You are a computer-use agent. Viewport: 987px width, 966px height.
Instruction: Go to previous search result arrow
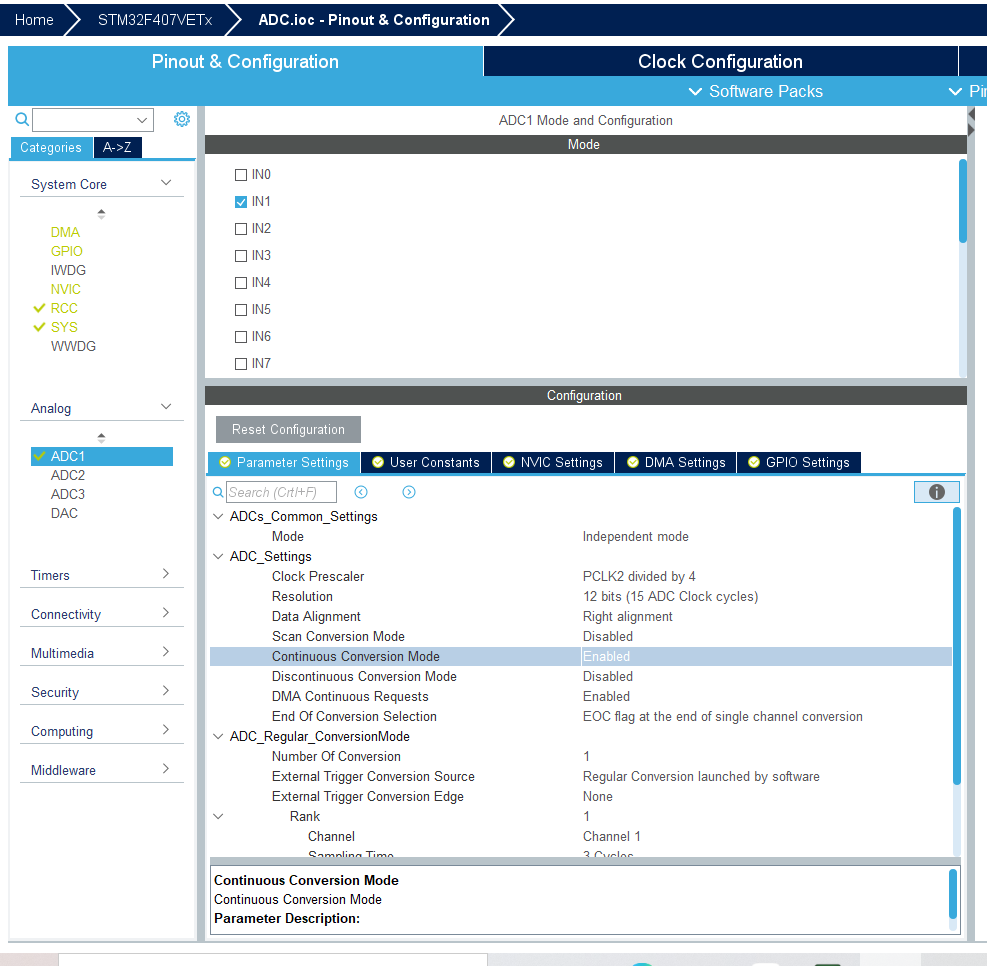pyautogui.click(x=361, y=492)
